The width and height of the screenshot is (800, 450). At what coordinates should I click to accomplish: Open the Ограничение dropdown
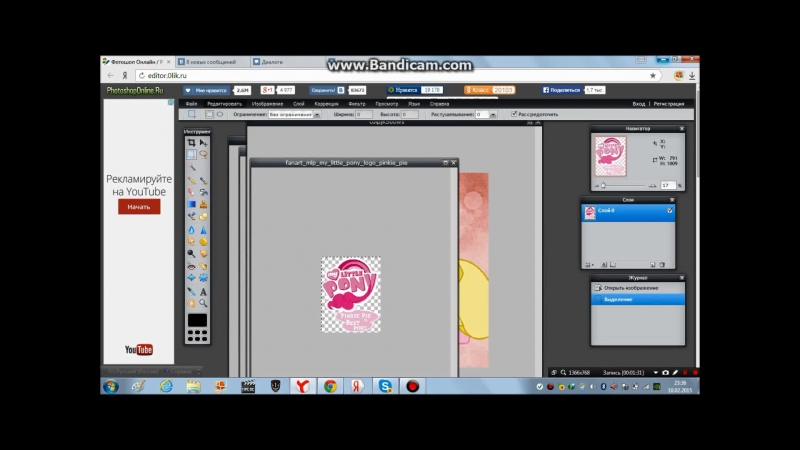click(x=294, y=114)
